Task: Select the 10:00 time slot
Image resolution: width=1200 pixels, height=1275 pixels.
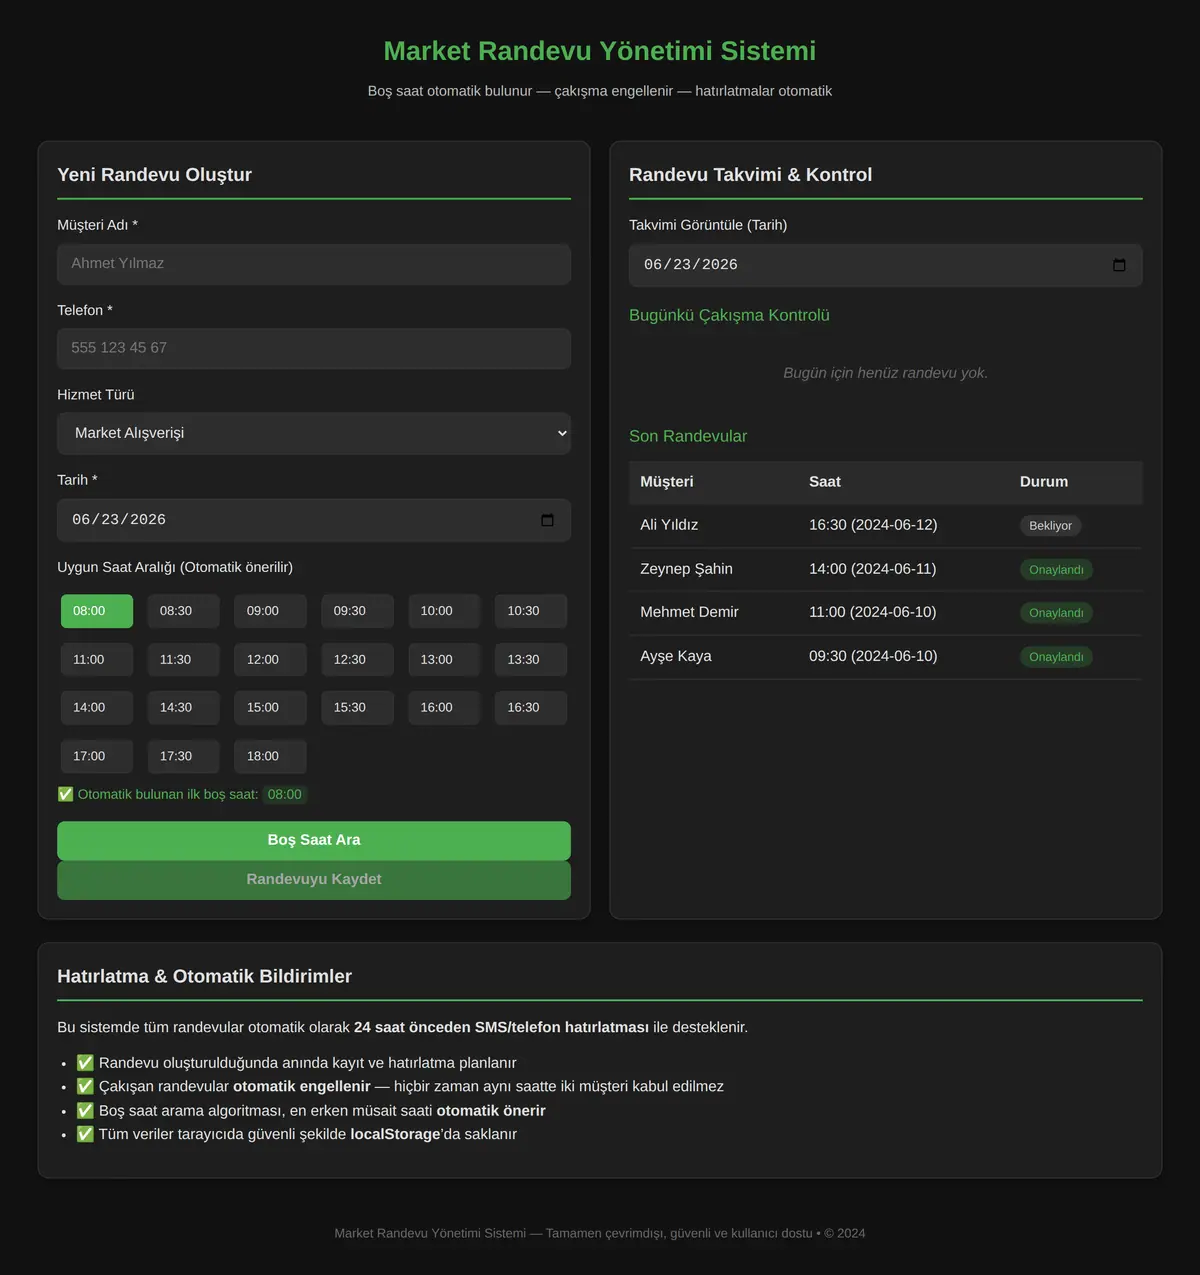Action: point(444,611)
